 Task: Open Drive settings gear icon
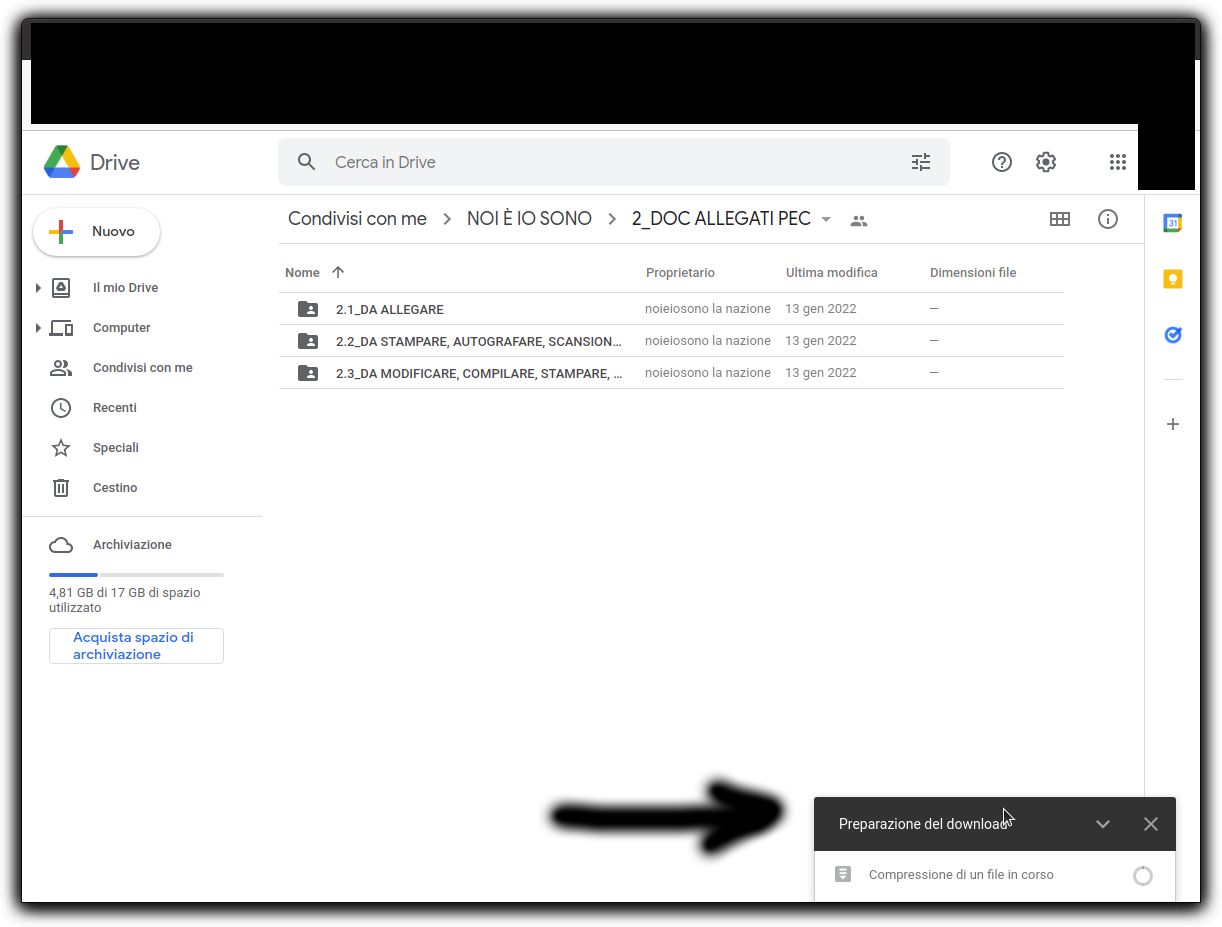click(x=1045, y=162)
